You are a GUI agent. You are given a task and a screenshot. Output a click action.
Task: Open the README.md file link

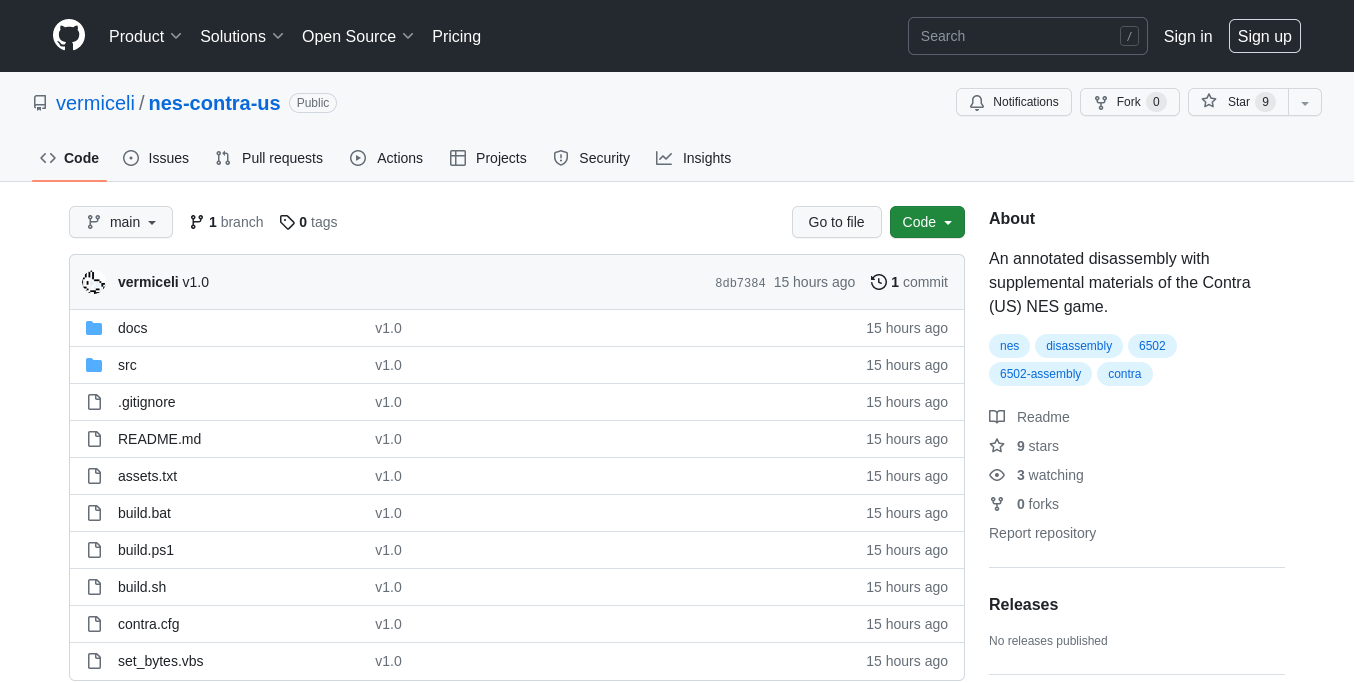(159, 439)
